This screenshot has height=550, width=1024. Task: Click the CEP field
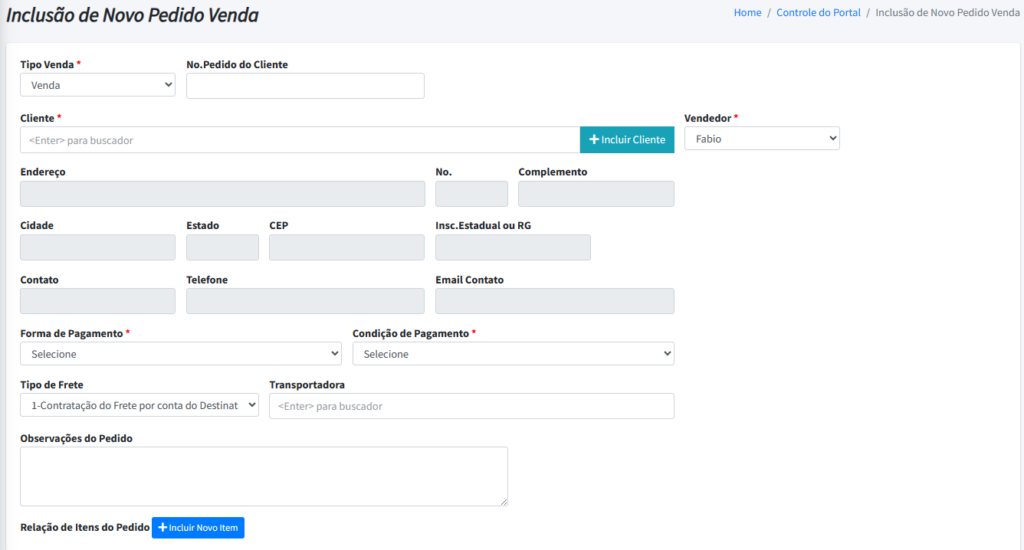click(x=347, y=248)
